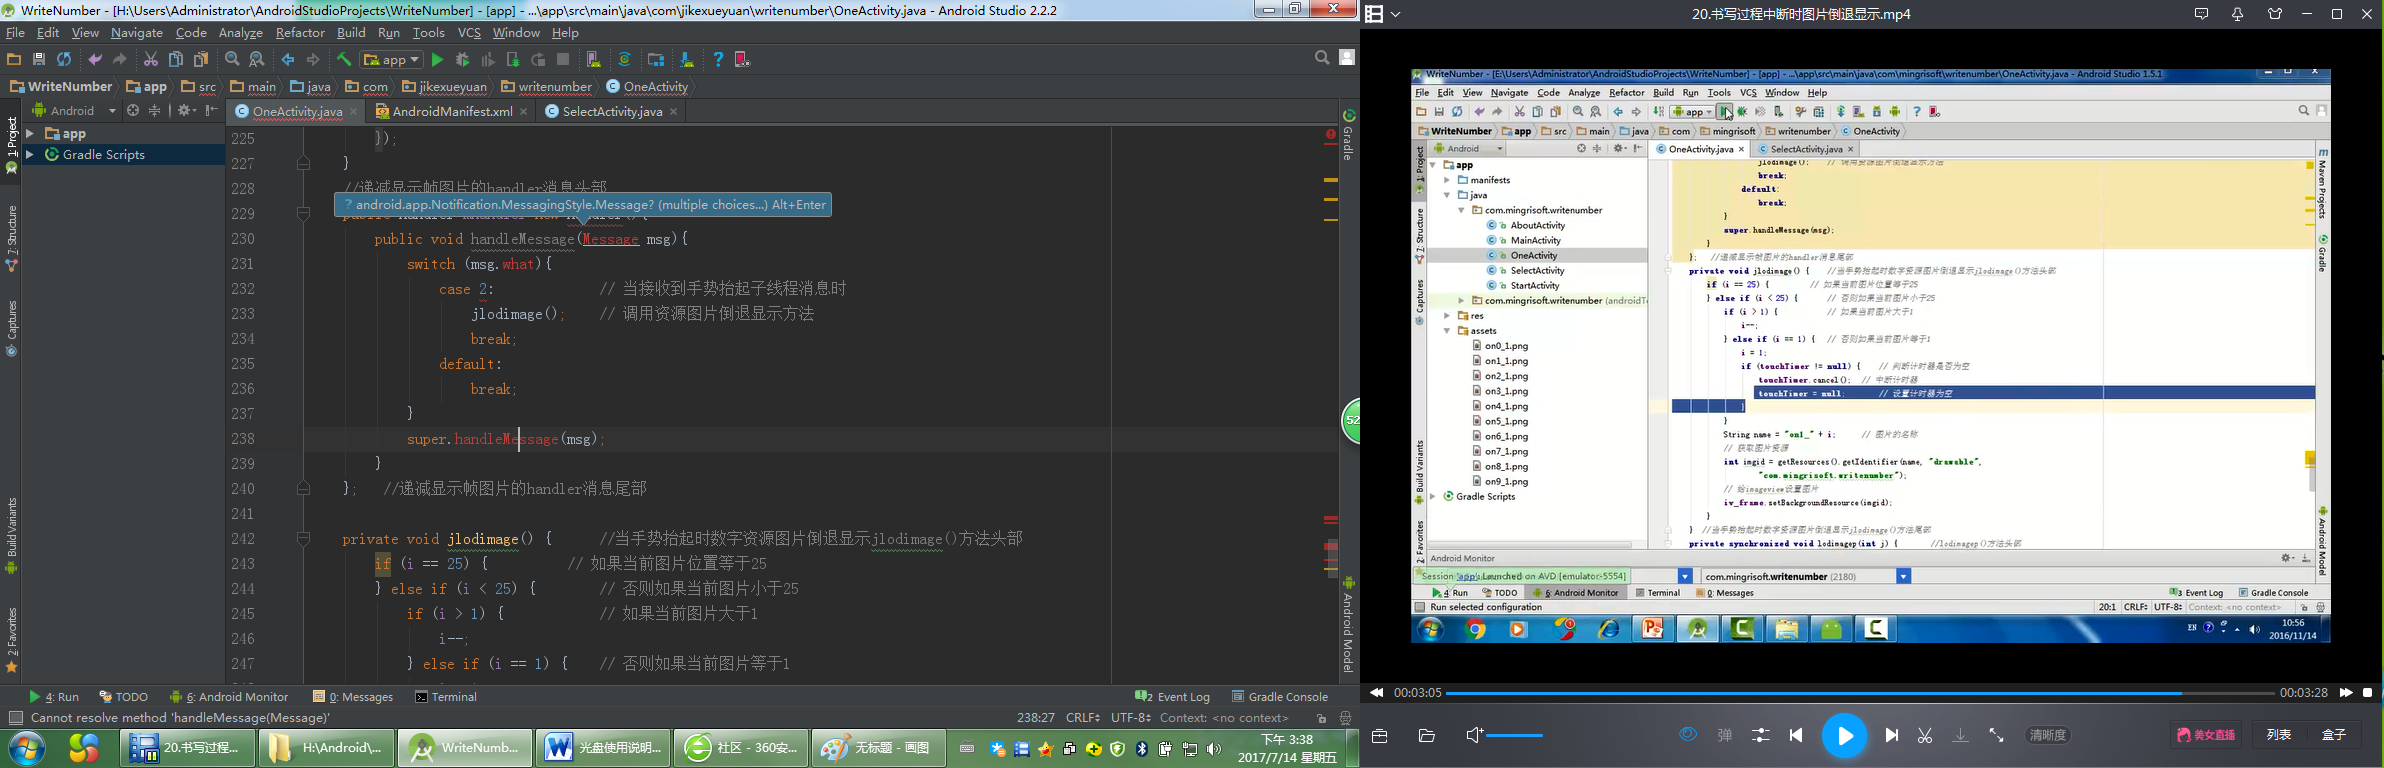Screen dimensions: 2384x768
Task: Collapse code fold marker at line 229
Action: point(303,213)
